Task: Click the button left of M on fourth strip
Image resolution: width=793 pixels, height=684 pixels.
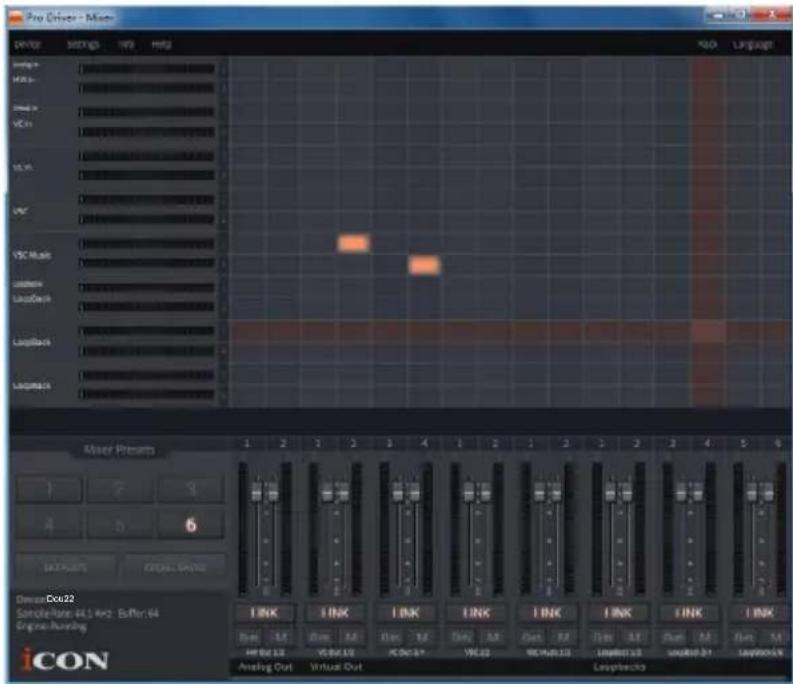Action: tap(461, 636)
